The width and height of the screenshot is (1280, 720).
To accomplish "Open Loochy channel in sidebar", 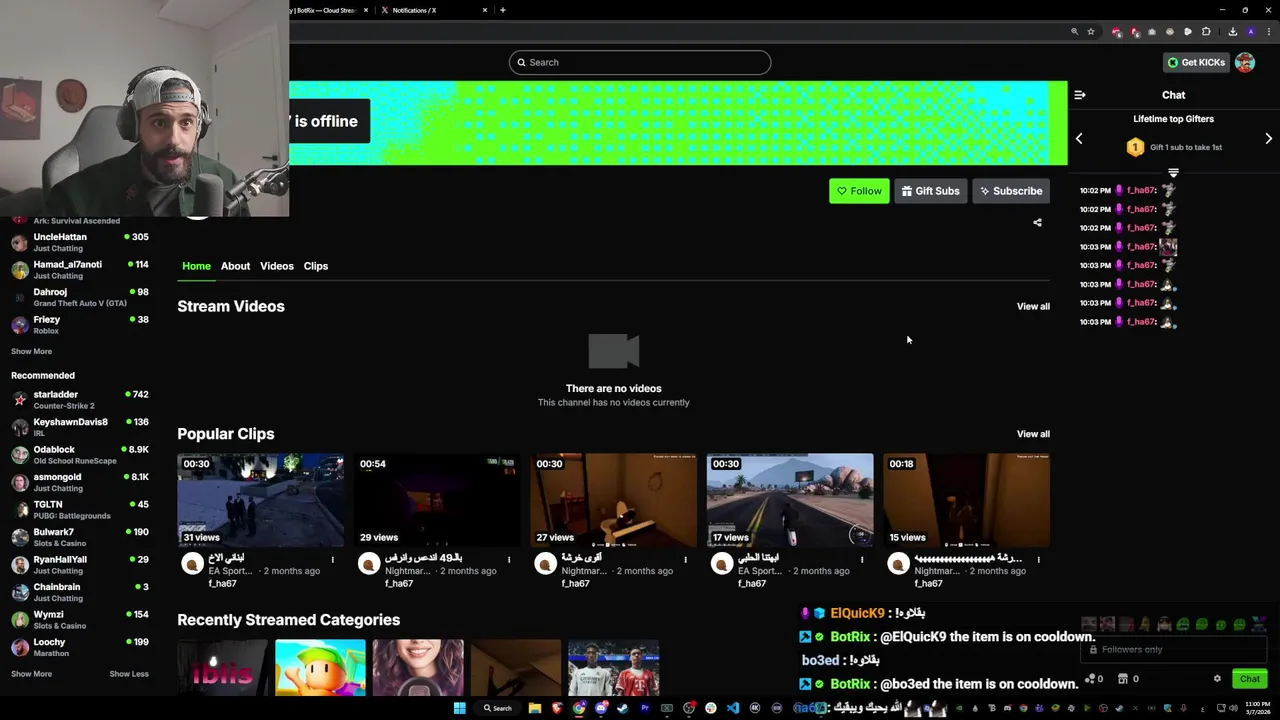I will click(80, 647).
